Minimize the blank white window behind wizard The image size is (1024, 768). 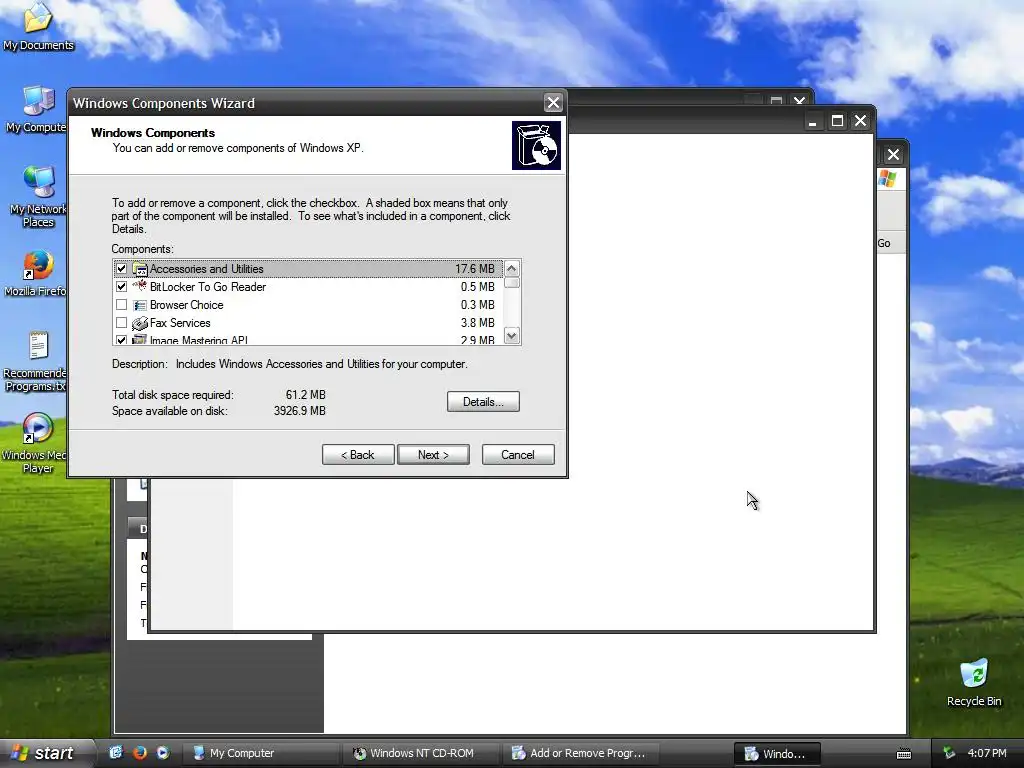[812, 121]
